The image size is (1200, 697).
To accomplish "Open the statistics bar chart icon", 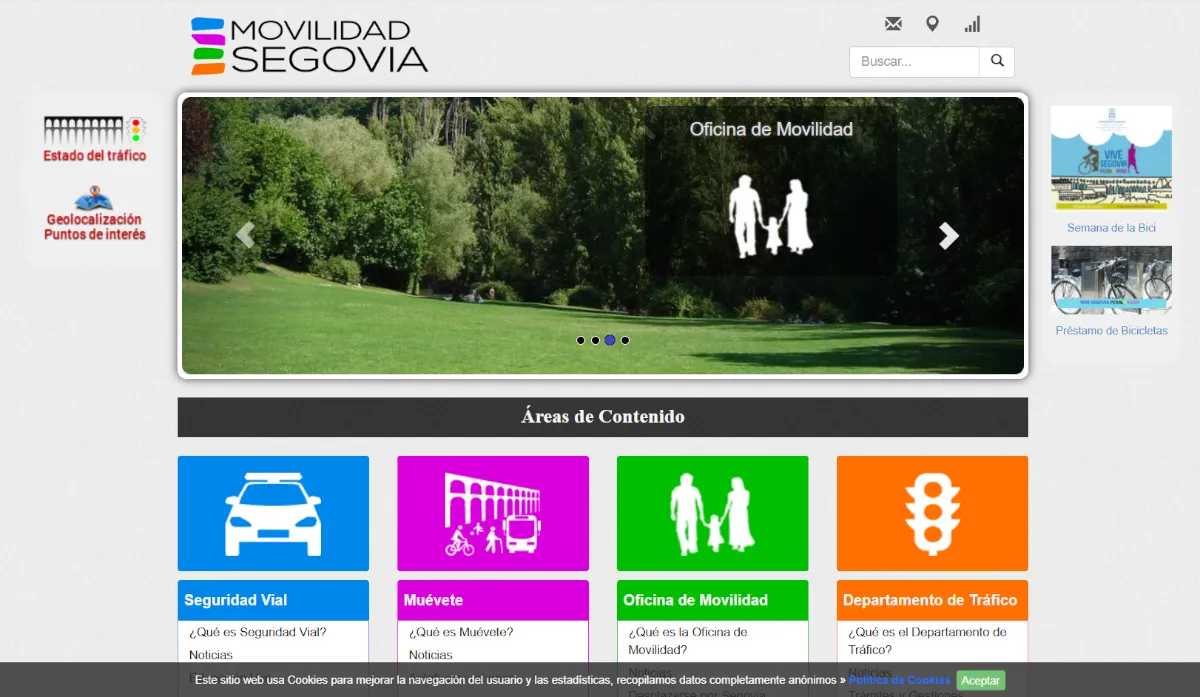I will [971, 23].
